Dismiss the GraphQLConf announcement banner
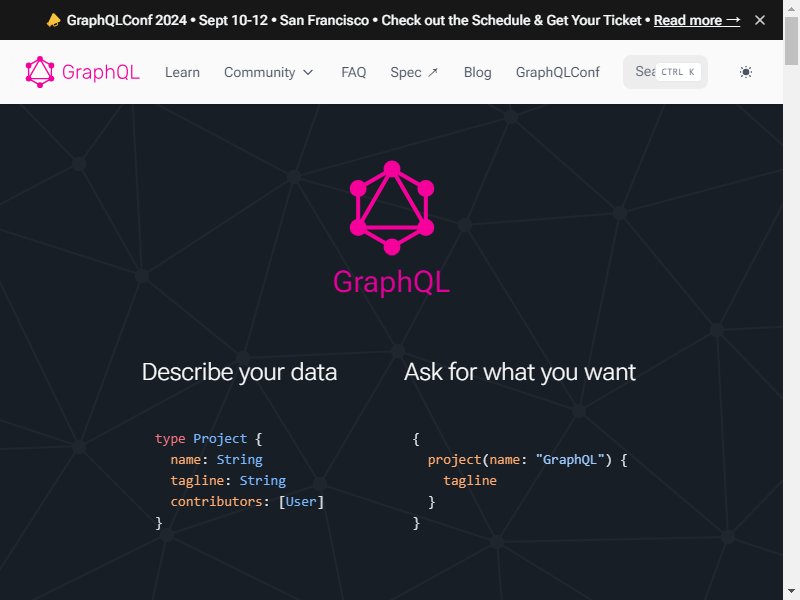This screenshot has height=600, width=800. (x=761, y=20)
